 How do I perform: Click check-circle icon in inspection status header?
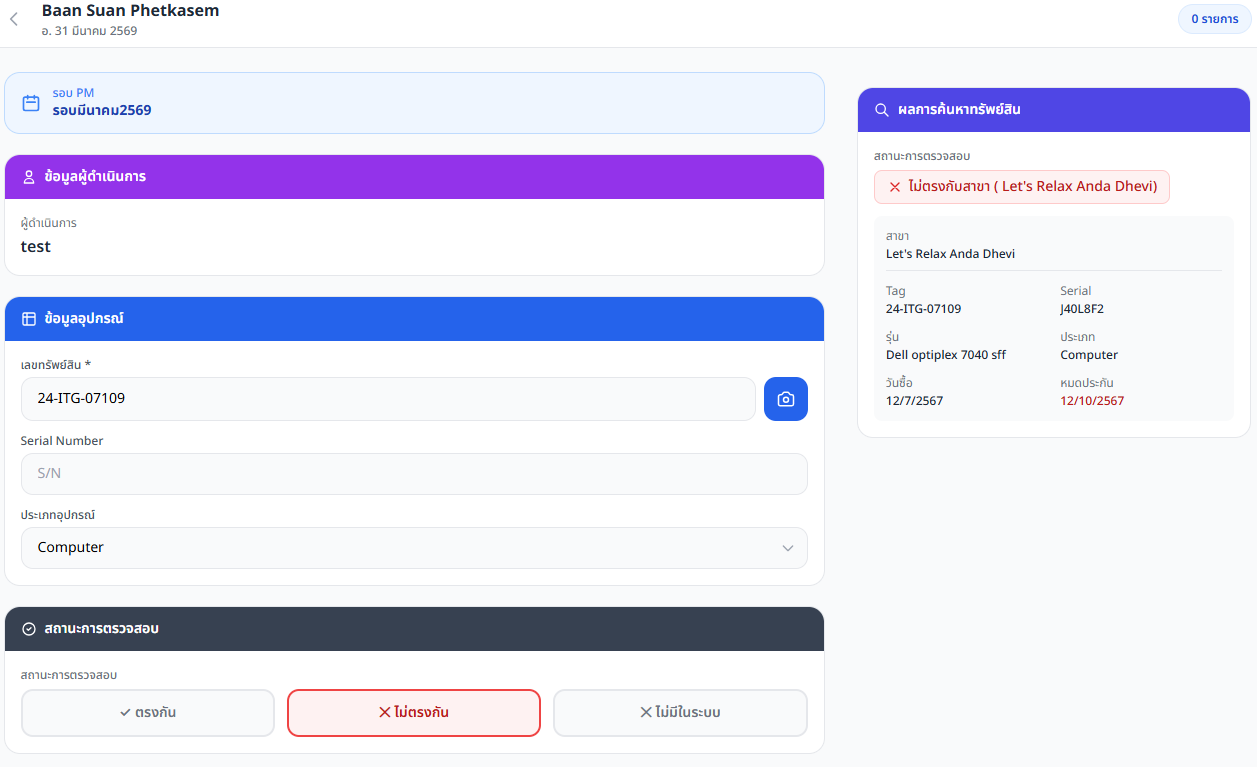tap(29, 629)
